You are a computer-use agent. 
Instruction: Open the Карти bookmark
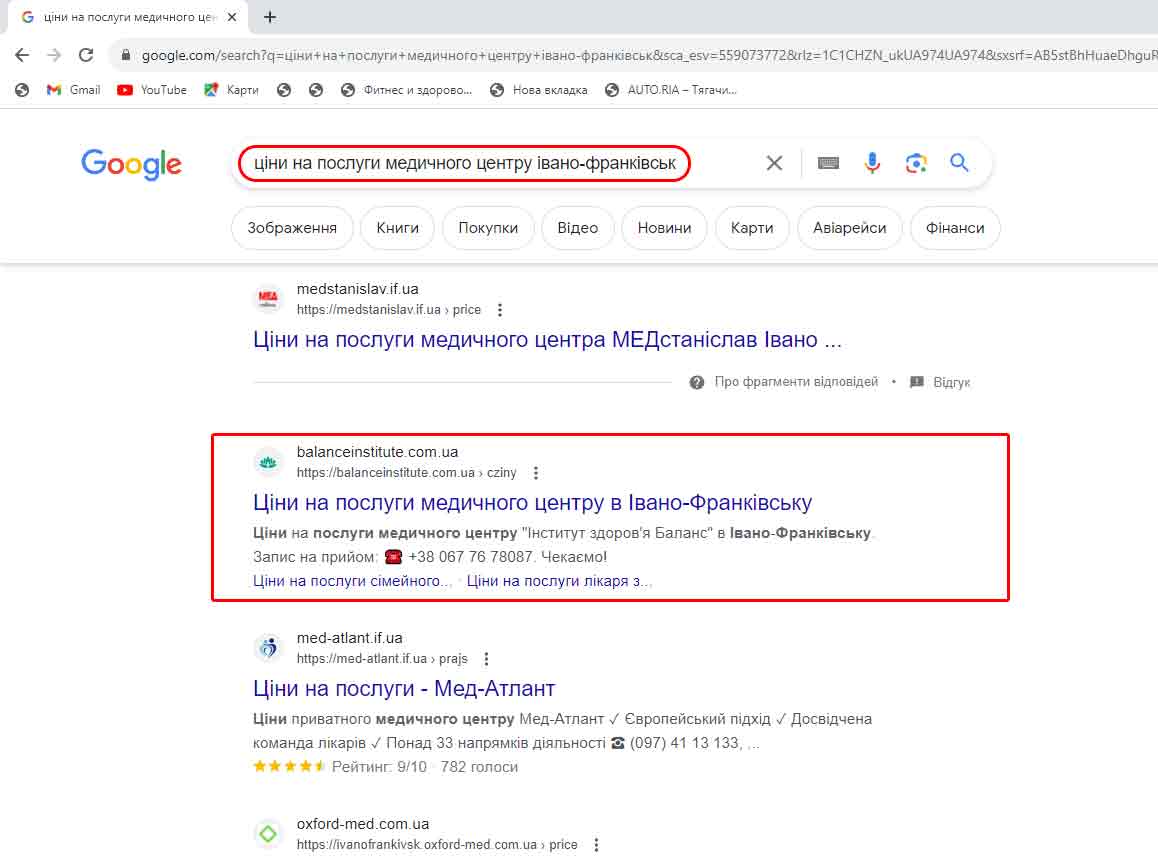[231, 90]
